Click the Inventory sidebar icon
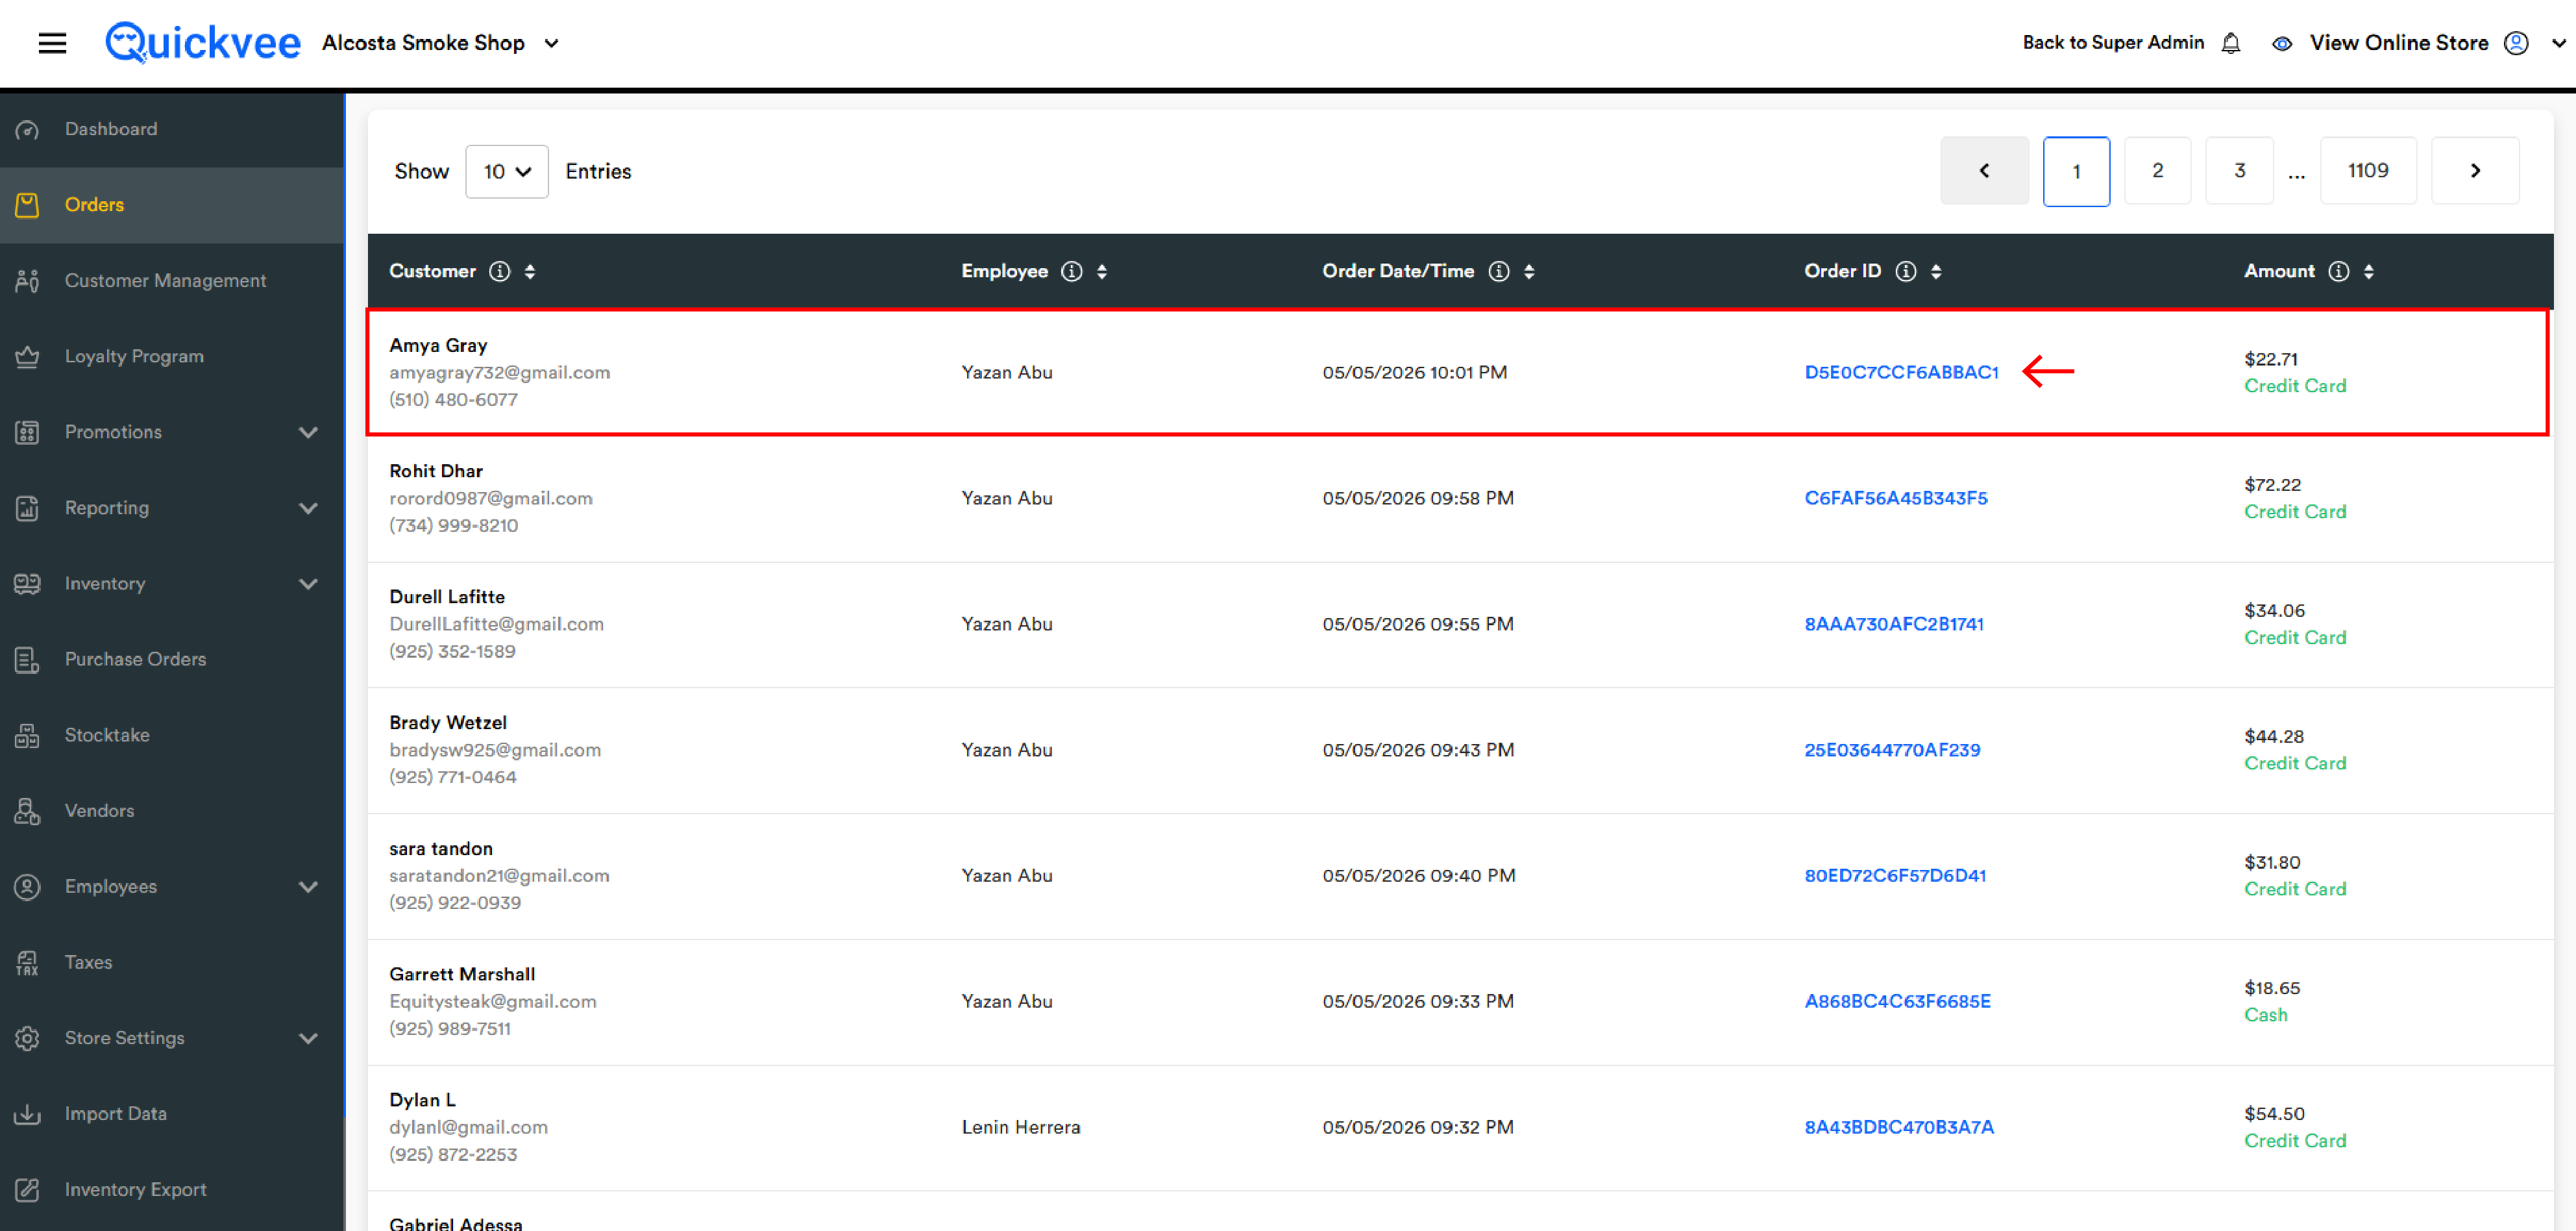Viewport: 2576px width, 1231px height. coord(27,584)
